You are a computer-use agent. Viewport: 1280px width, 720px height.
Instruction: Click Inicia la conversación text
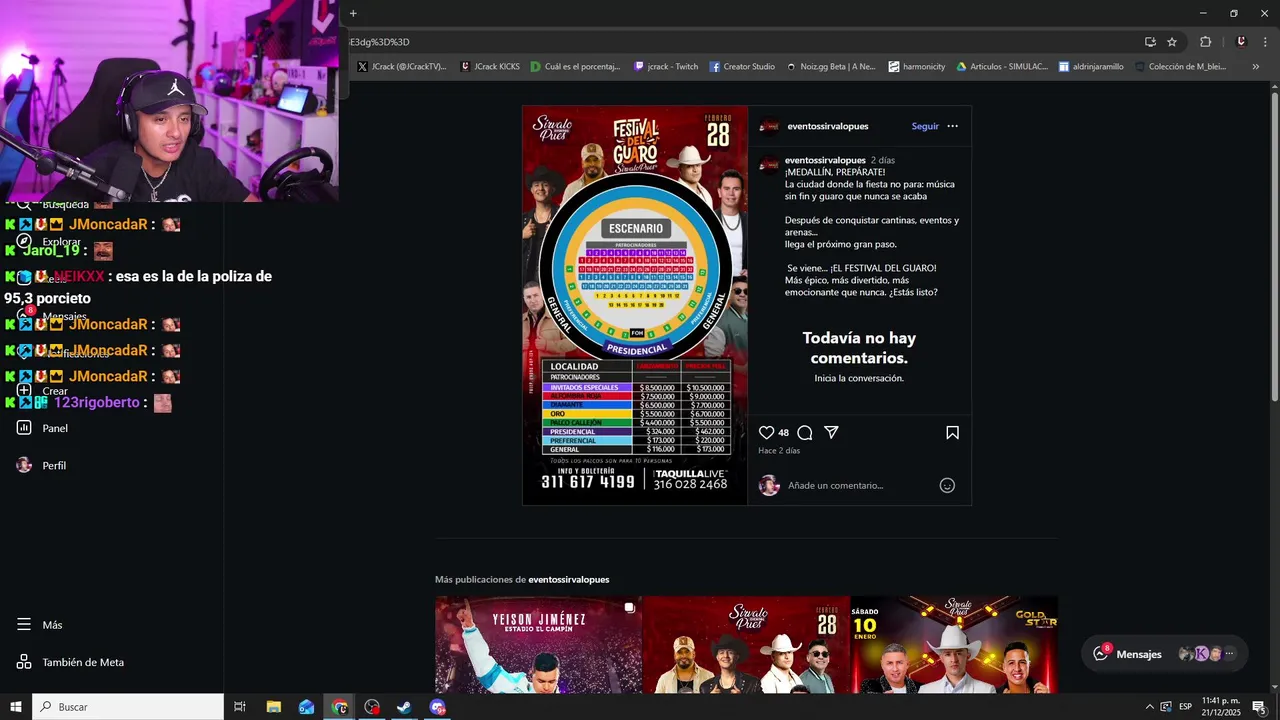859,378
